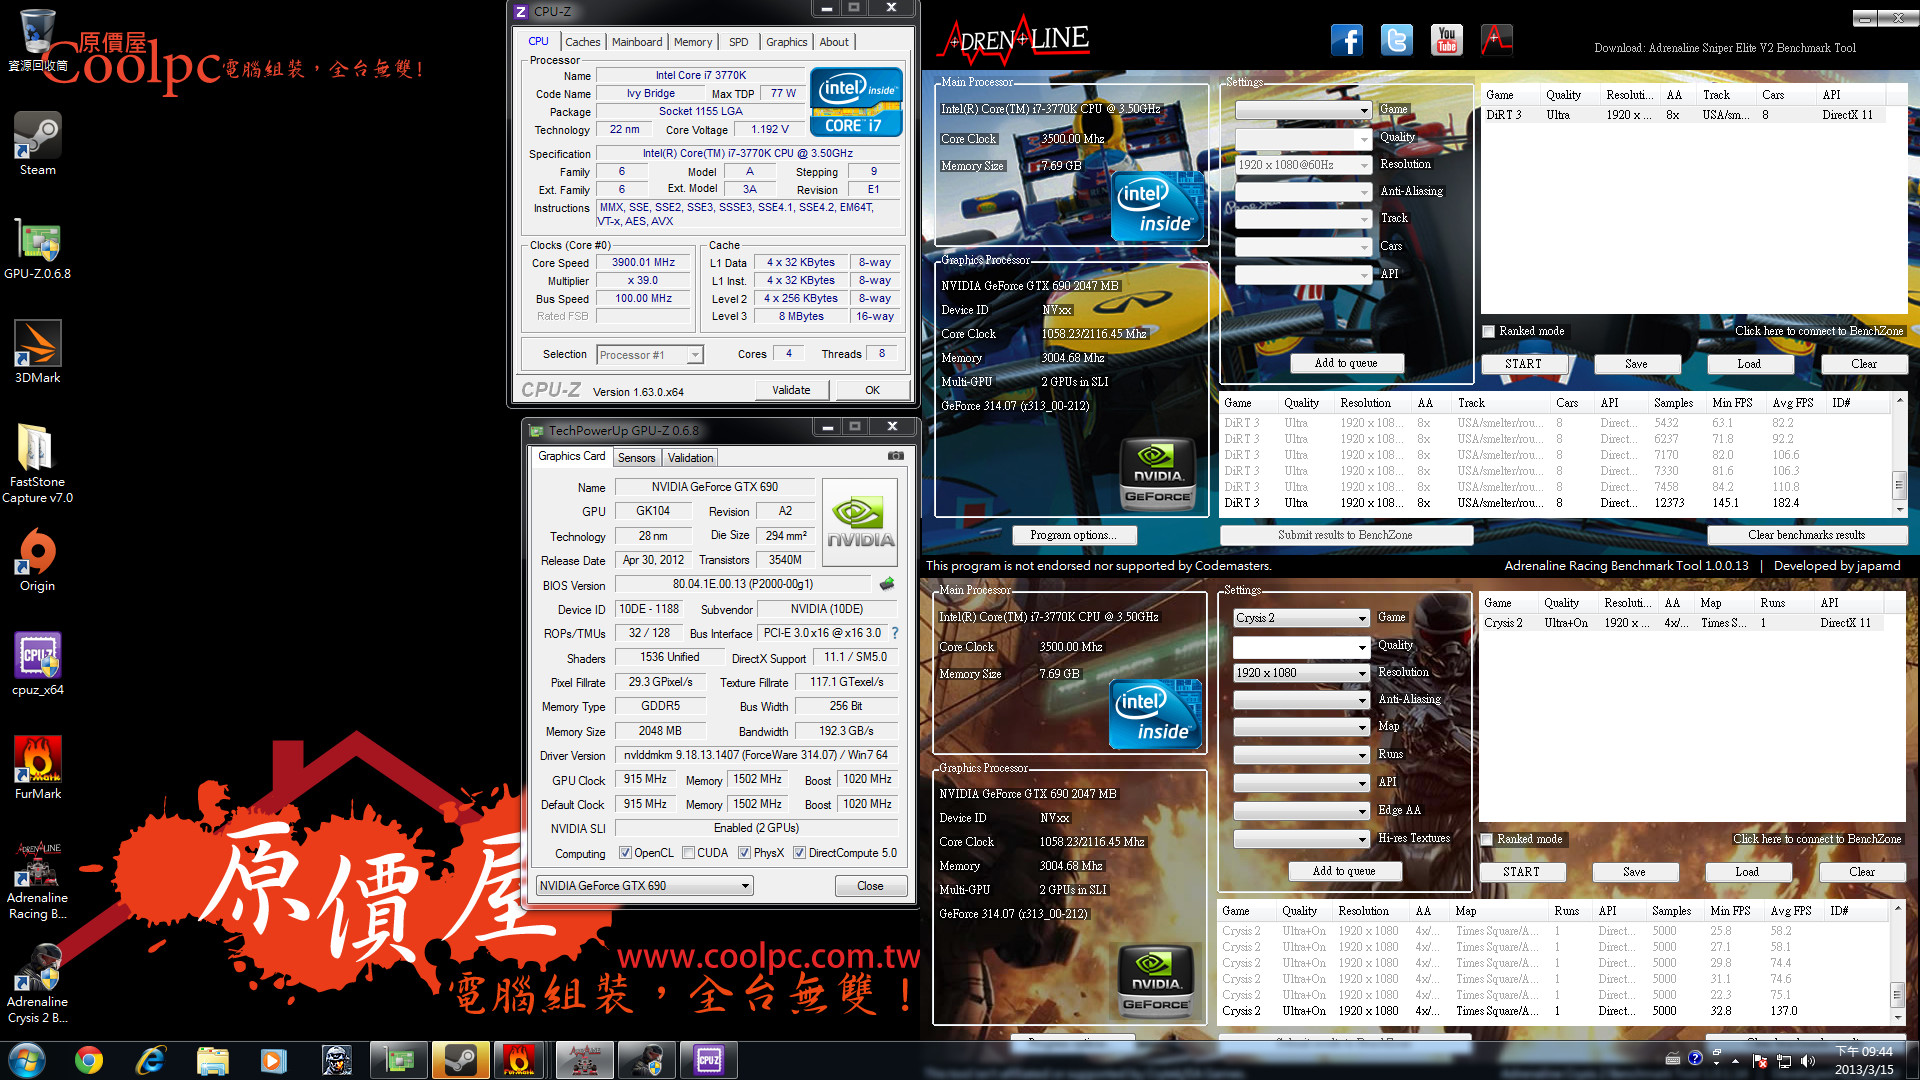Open the Edge AA dropdown

point(1301,811)
